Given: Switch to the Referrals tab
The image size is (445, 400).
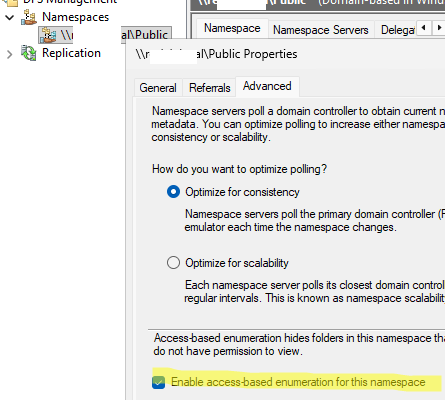Looking at the screenshot, I should coord(210,88).
